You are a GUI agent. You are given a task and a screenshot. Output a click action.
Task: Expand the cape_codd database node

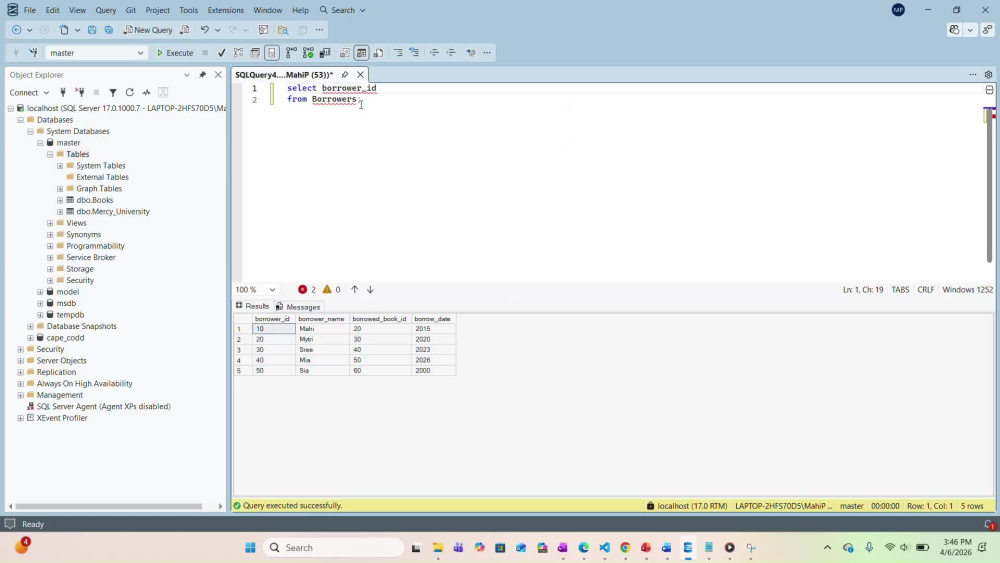pos(31,338)
